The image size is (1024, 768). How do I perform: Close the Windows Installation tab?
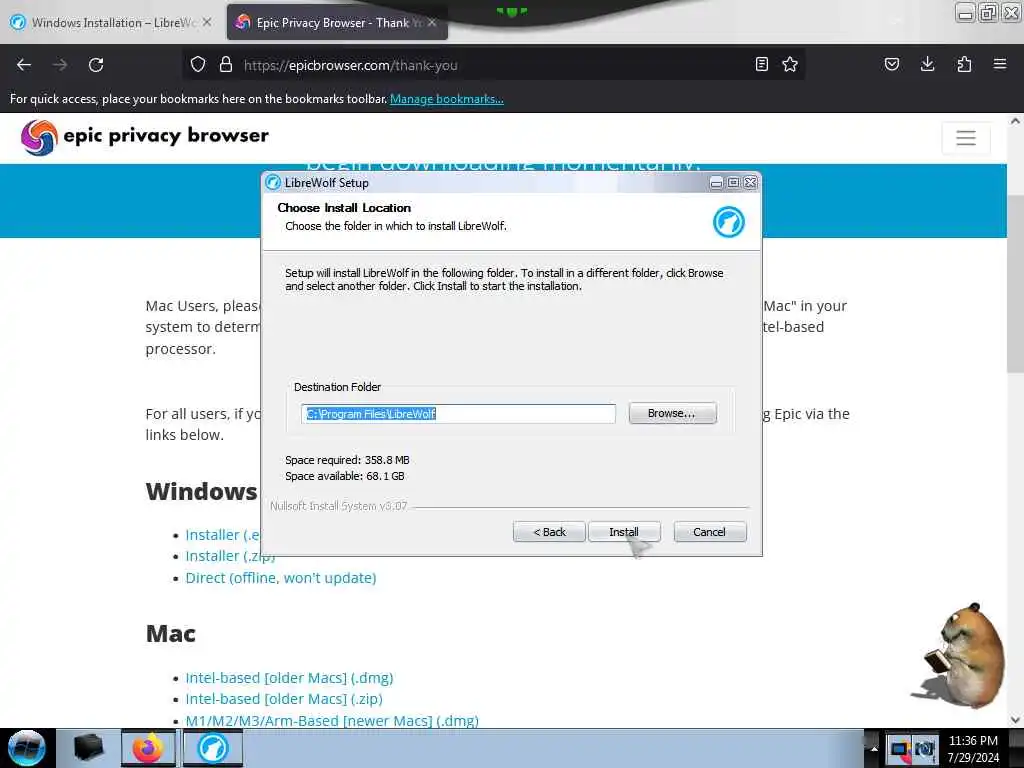(x=207, y=22)
